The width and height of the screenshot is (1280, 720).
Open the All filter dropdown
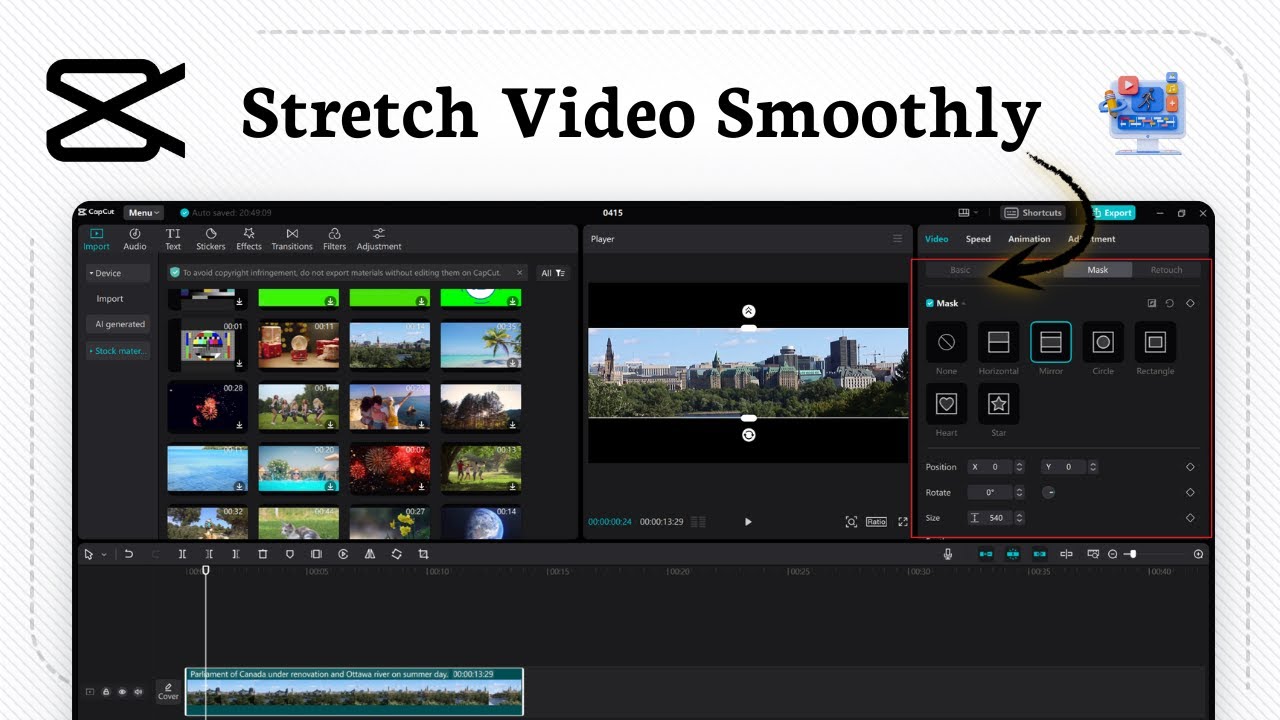pyautogui.click(x=553, y=273)
